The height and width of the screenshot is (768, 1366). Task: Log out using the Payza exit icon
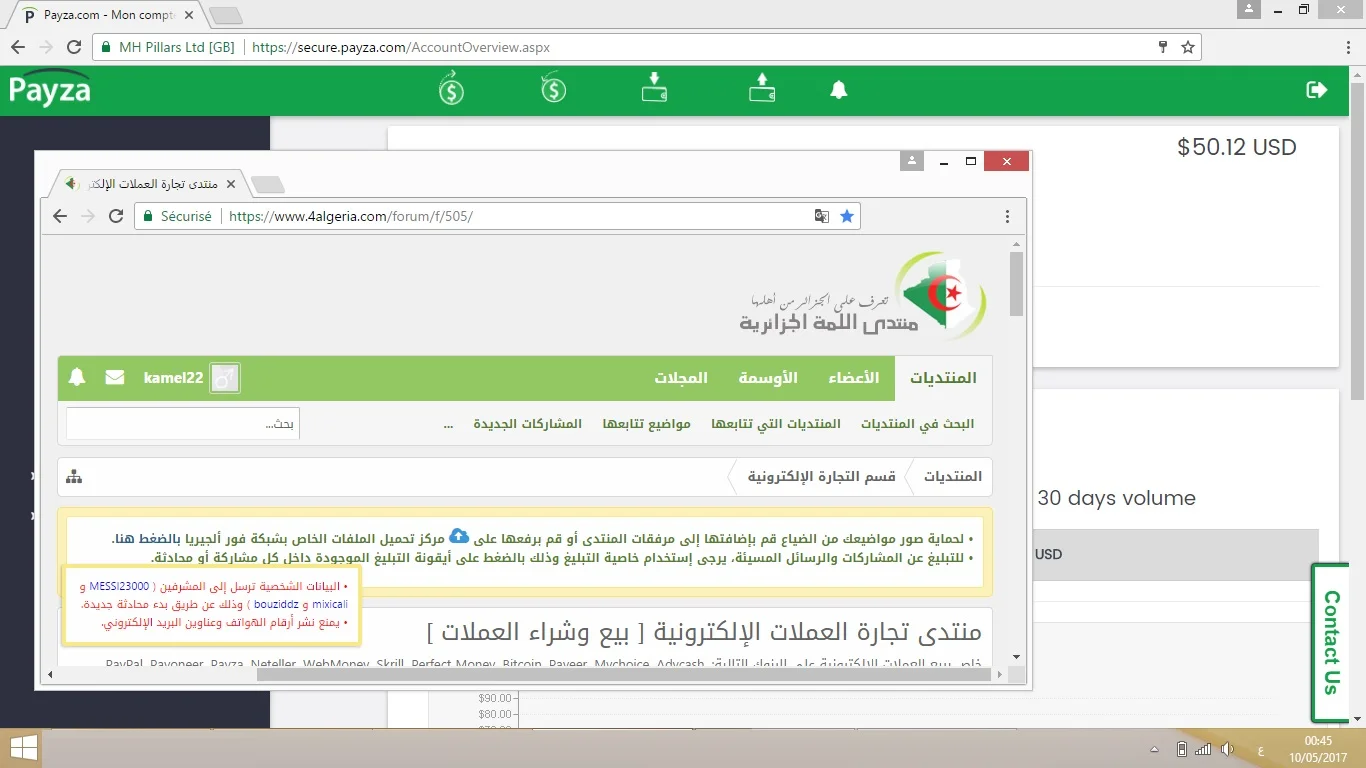[1317, 90]
